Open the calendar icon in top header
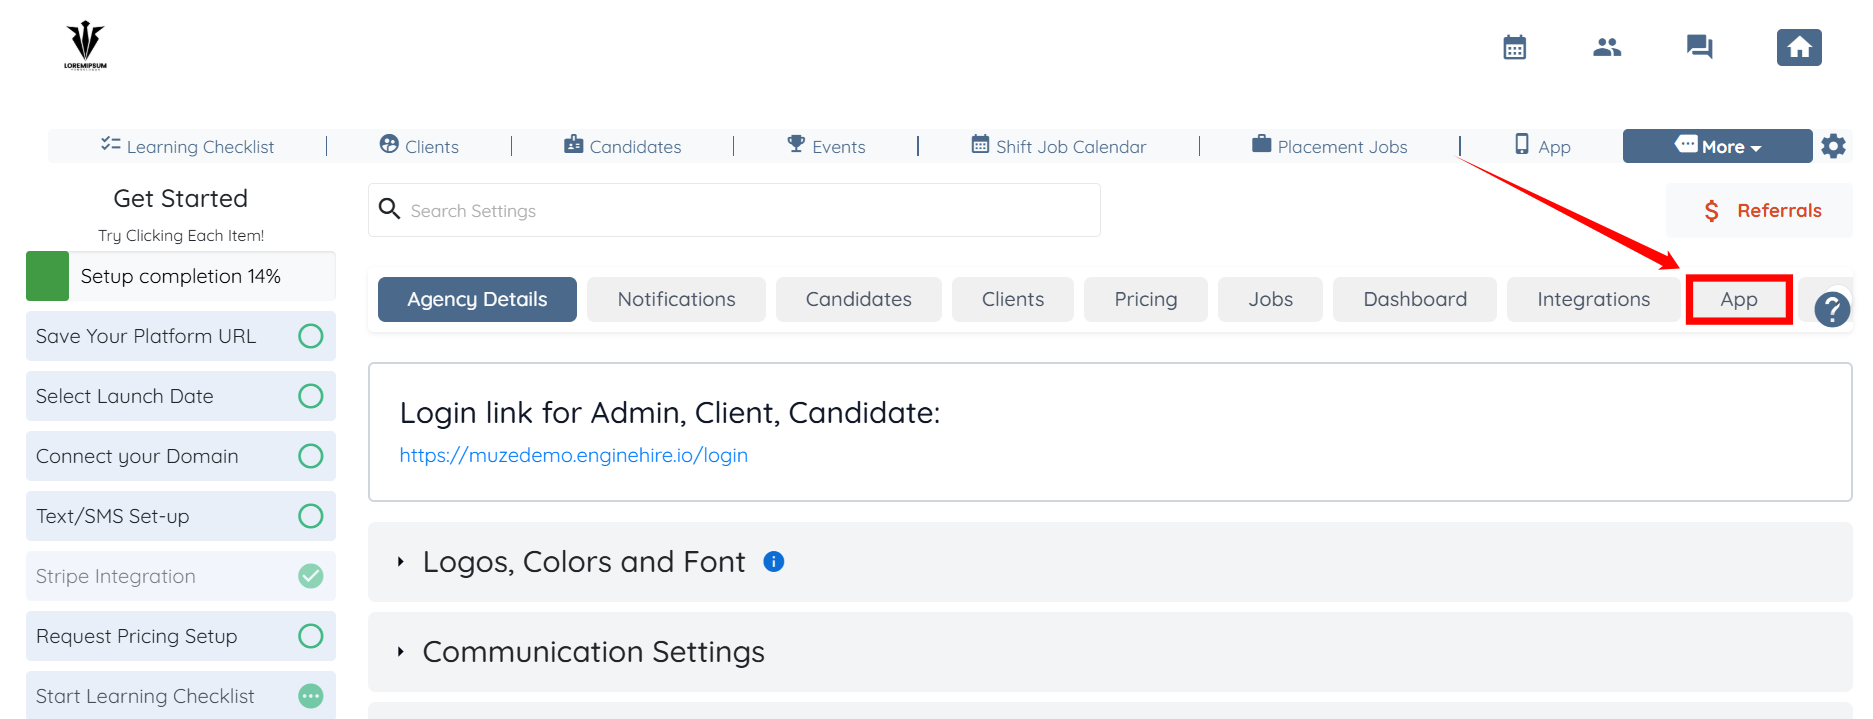This screenshot has width=1873, height=719. click(x=1514, y=47)
